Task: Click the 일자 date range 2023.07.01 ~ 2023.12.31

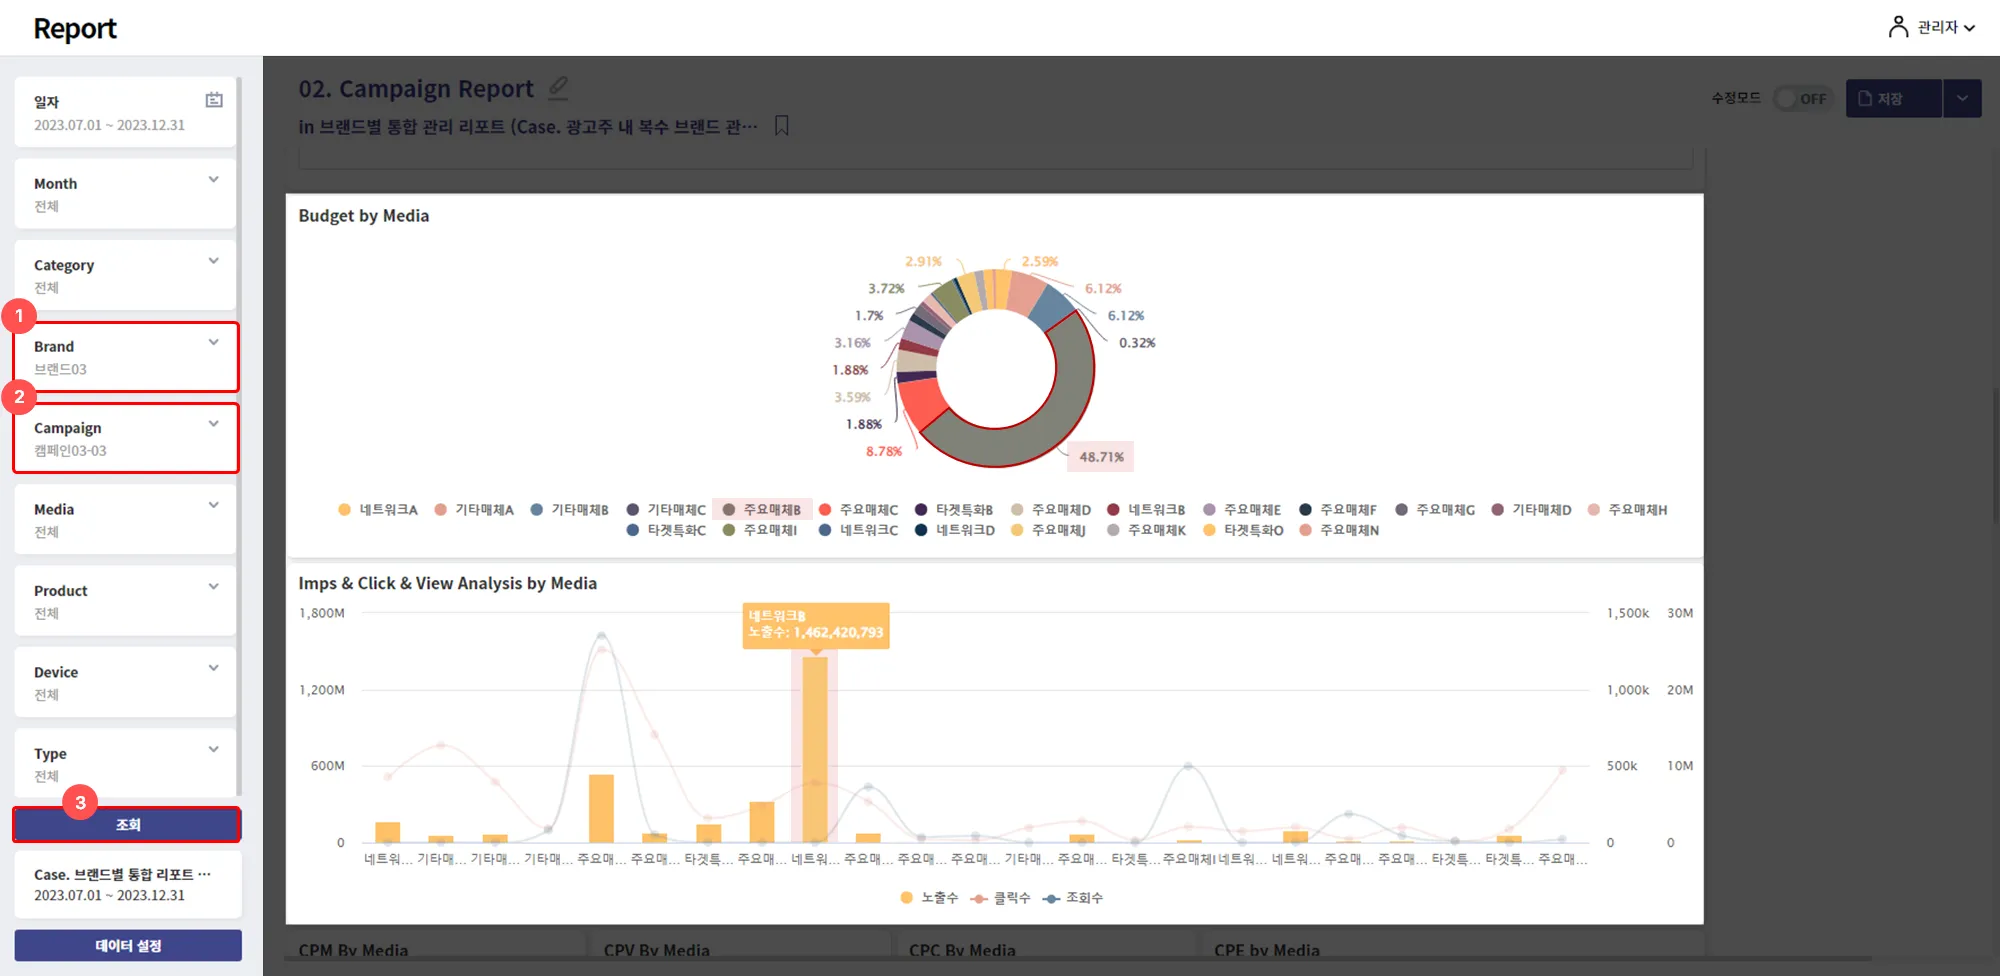Action: coord(109,125)
